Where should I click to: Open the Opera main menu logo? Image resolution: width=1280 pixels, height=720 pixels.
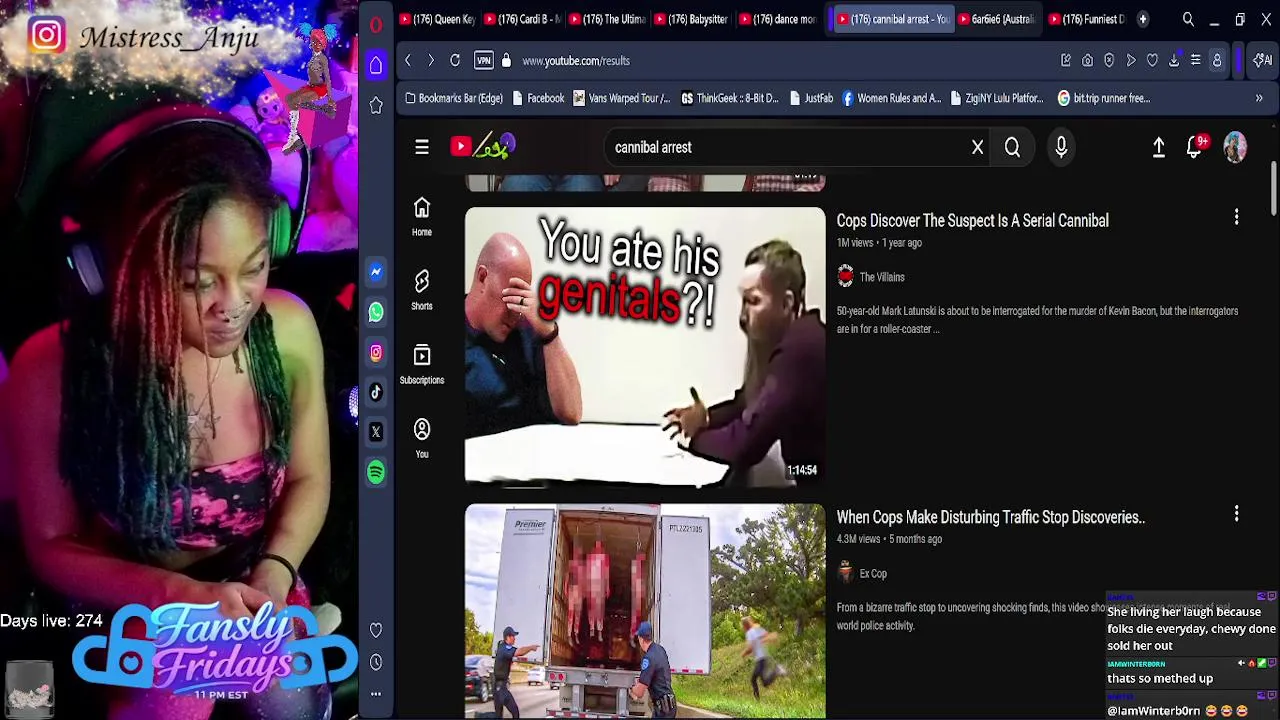click(376, 25)
